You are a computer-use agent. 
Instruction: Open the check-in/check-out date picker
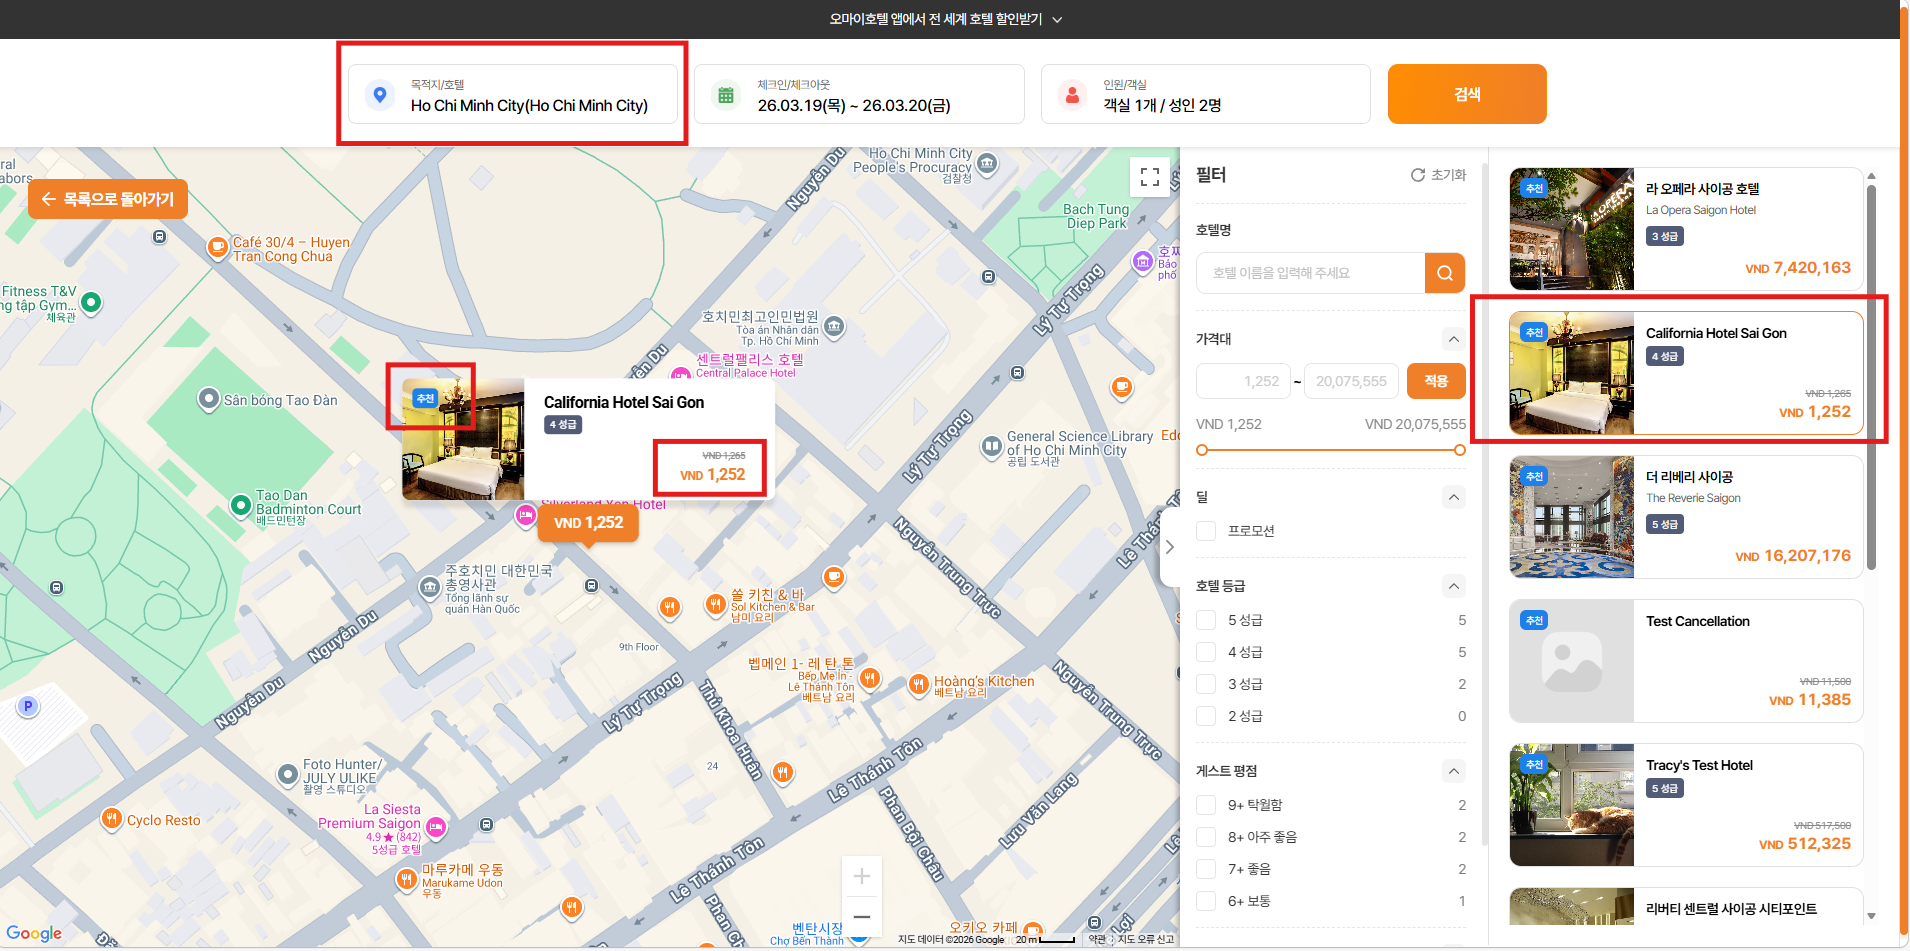click(x=859, y=94)
